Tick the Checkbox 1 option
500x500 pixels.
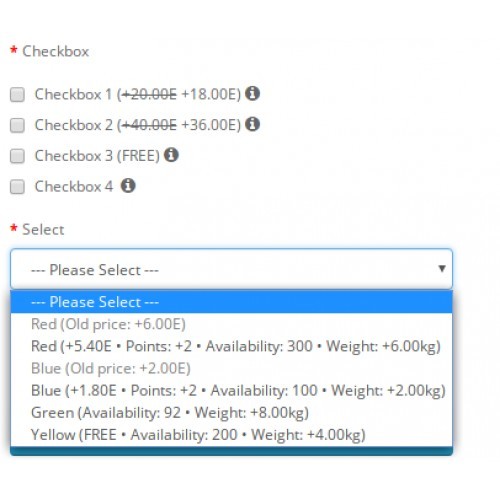(17, 94)
